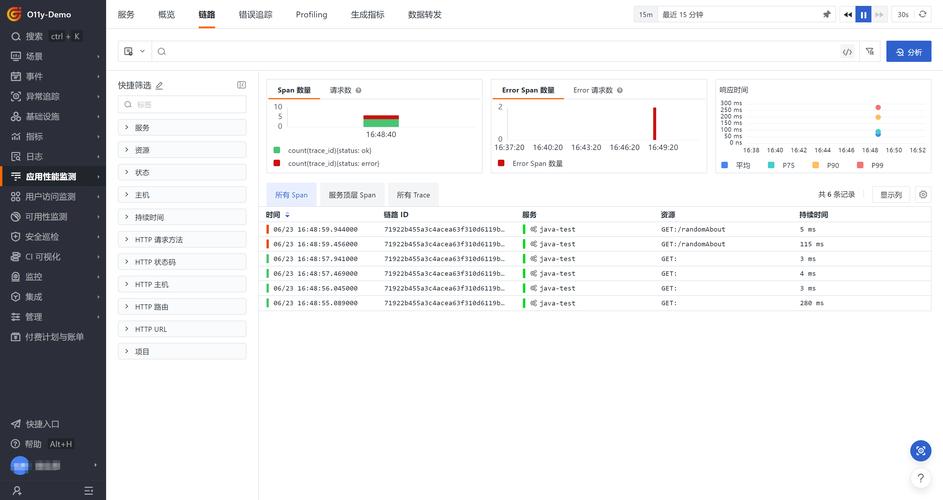
Task: Click the O11y-Demo workspace logo
Action: [14, 14]
